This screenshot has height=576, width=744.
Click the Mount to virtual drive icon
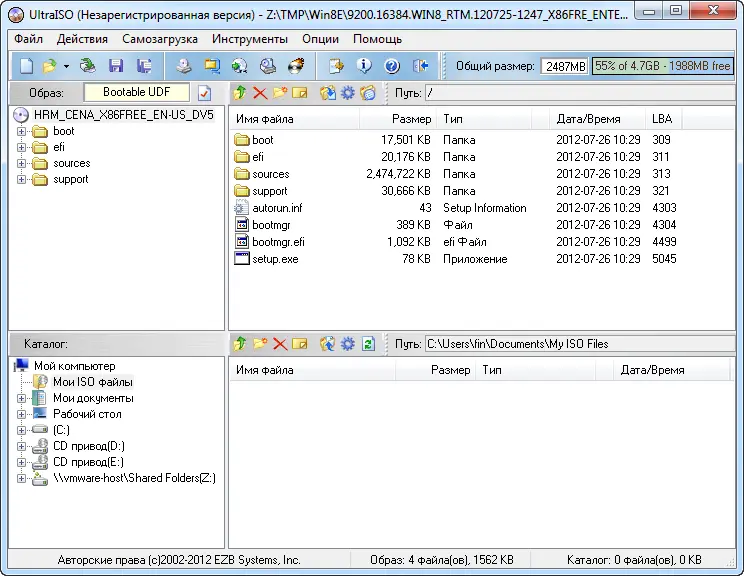(268, 66)
